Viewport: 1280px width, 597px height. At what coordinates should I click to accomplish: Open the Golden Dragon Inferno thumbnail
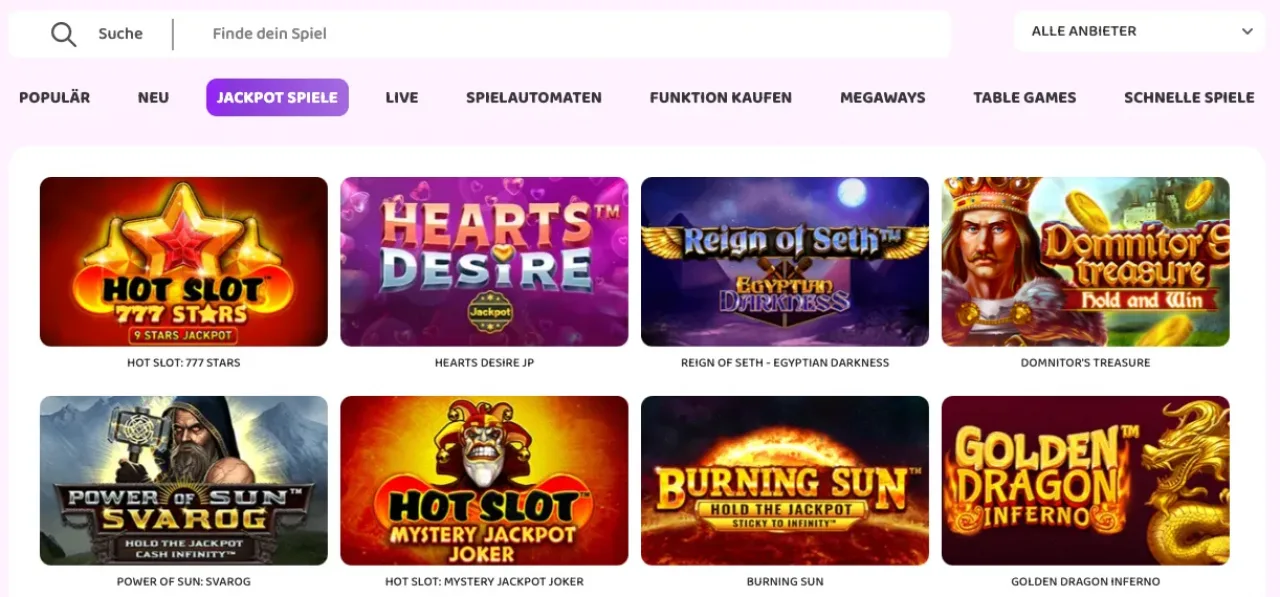pos(1086,481)
